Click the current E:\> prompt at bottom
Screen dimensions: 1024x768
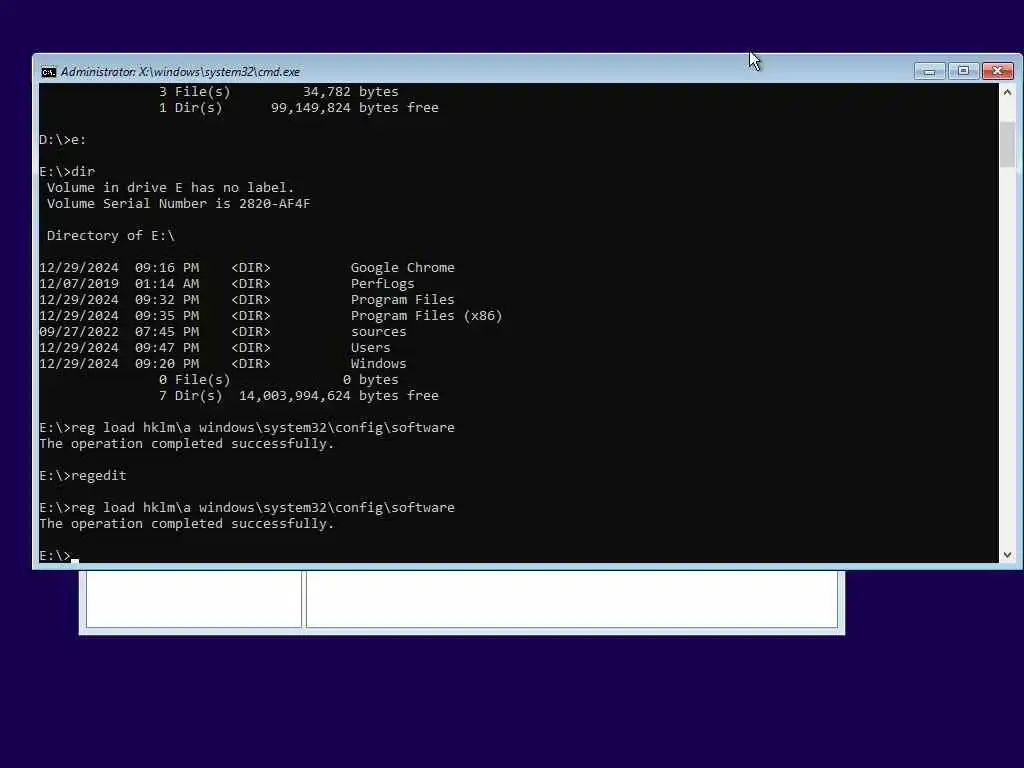click(x=55, y=555)
